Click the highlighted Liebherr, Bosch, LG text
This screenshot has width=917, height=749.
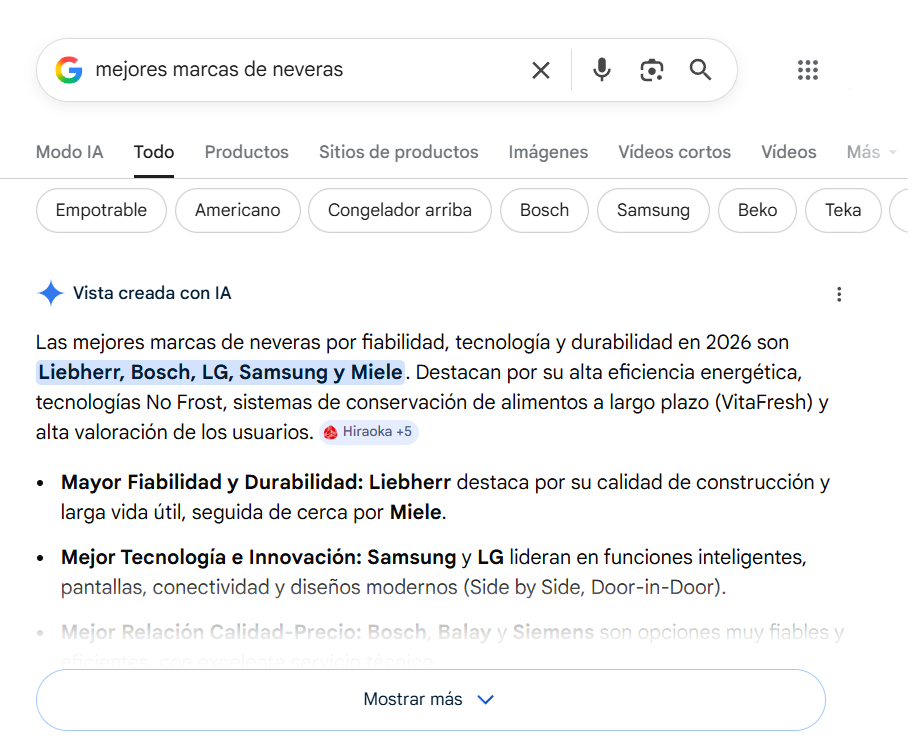[220, 372]
